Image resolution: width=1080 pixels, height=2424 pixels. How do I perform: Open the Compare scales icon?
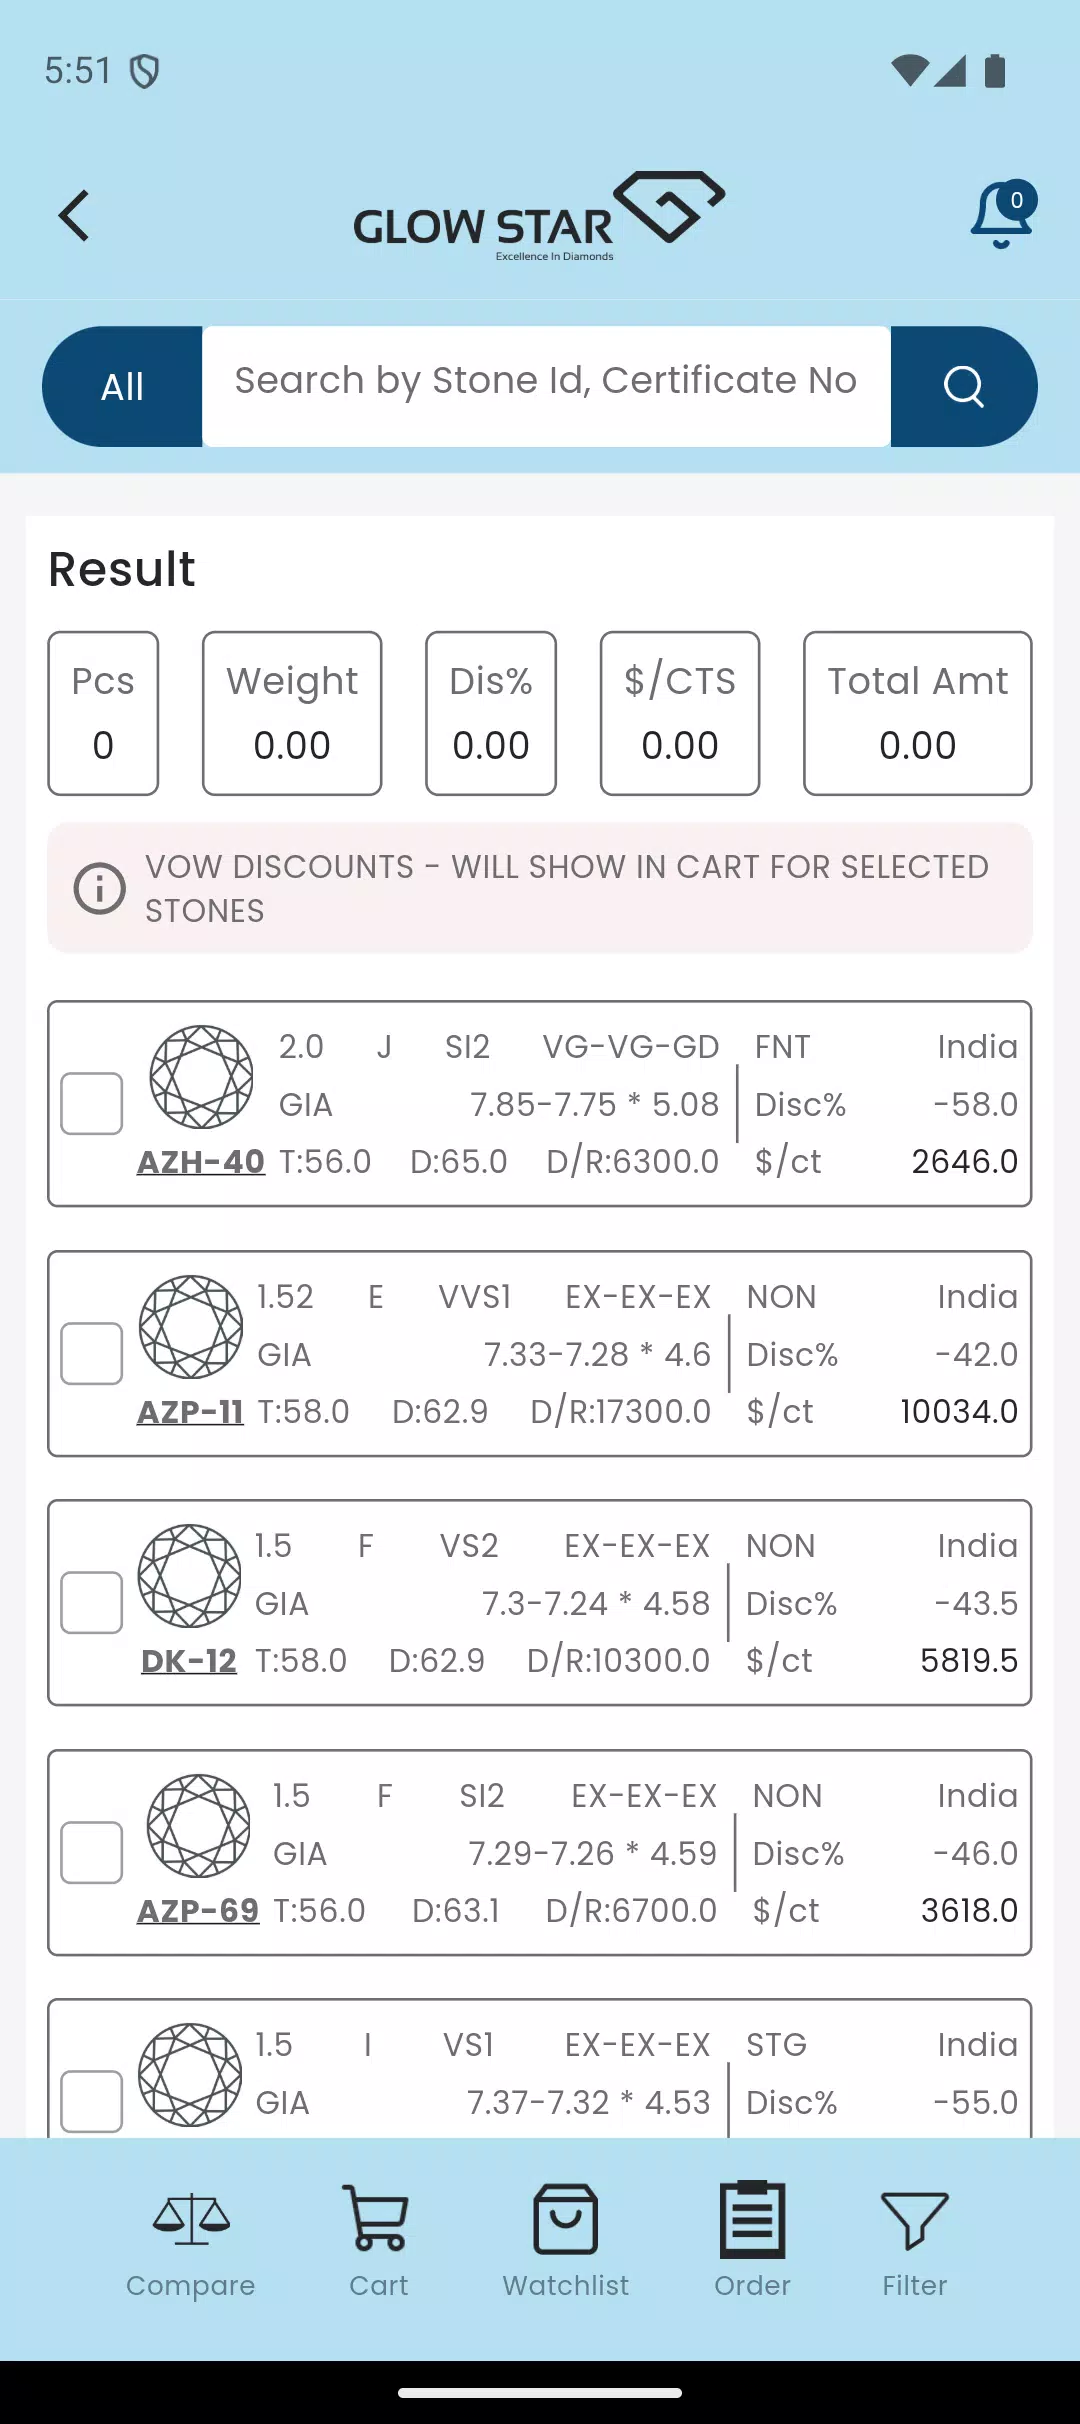[191, 2221]
